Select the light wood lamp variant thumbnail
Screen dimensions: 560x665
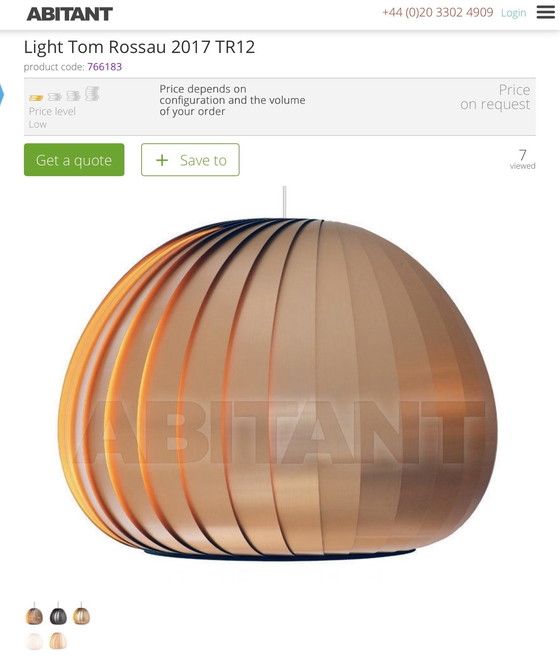58,641
